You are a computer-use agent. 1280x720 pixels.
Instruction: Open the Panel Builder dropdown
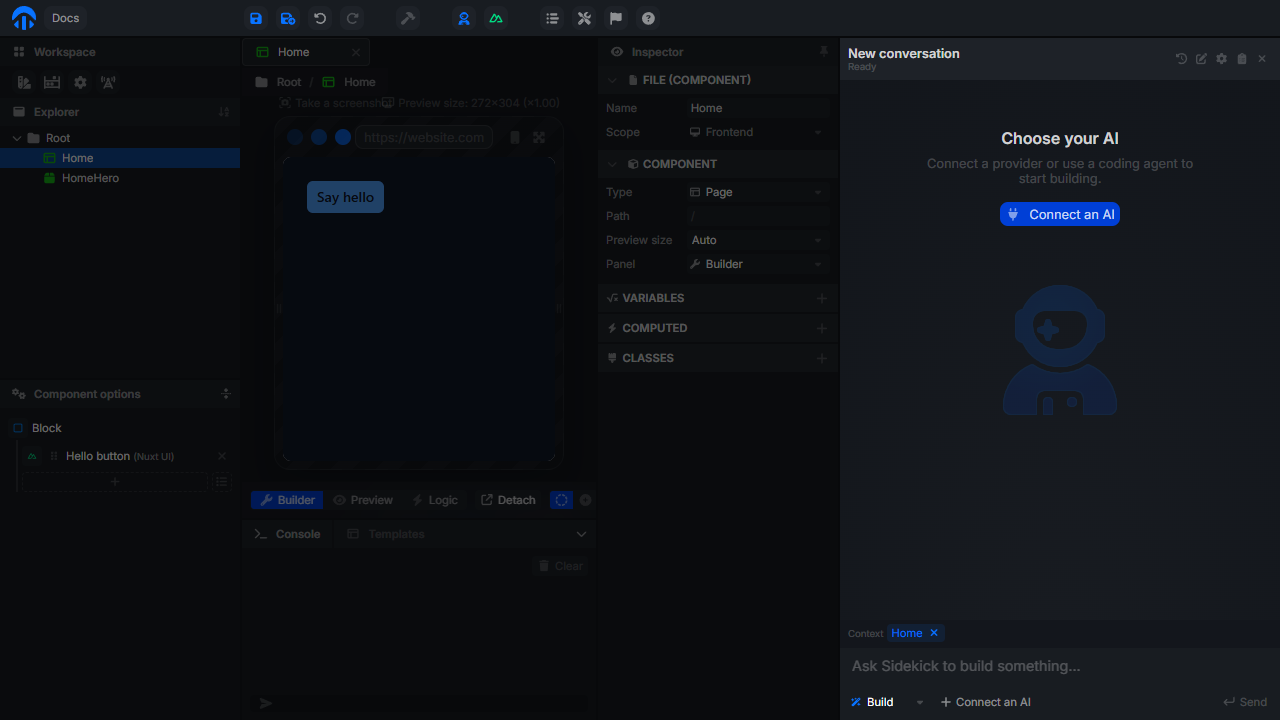(x=758, y=264)
